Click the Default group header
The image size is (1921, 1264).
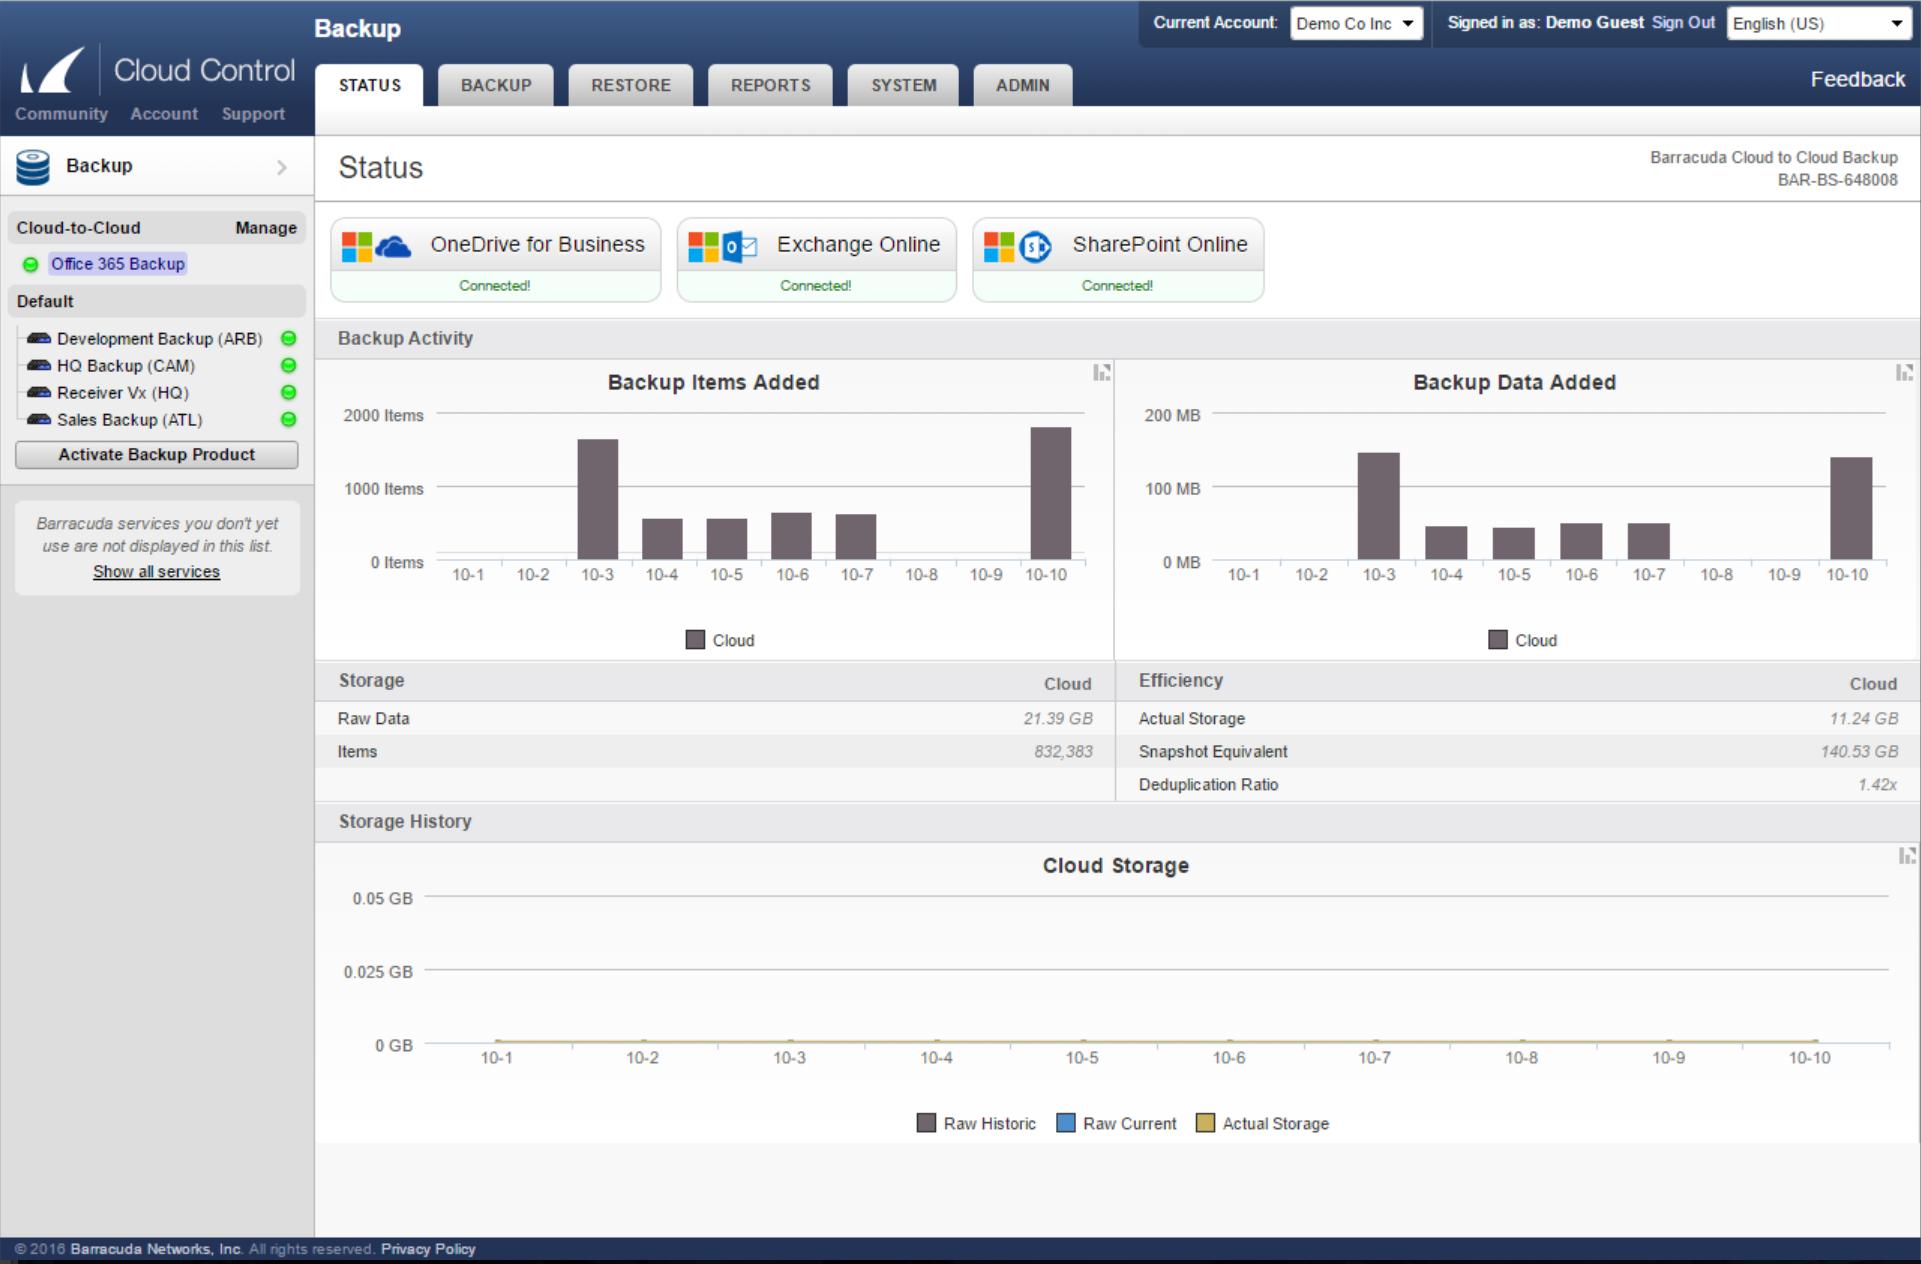point(156,301)
